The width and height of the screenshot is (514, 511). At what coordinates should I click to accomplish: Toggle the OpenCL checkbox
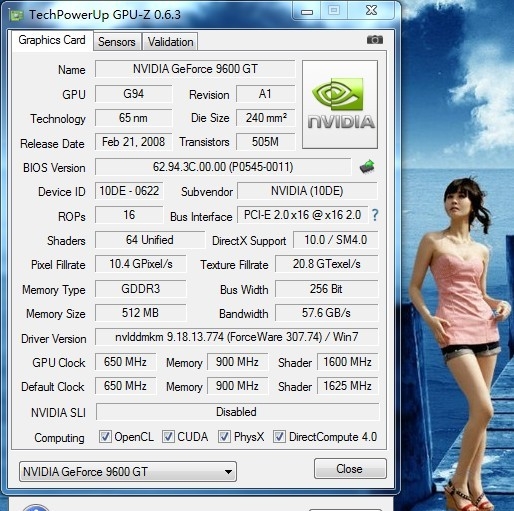[x=105, y=436]
